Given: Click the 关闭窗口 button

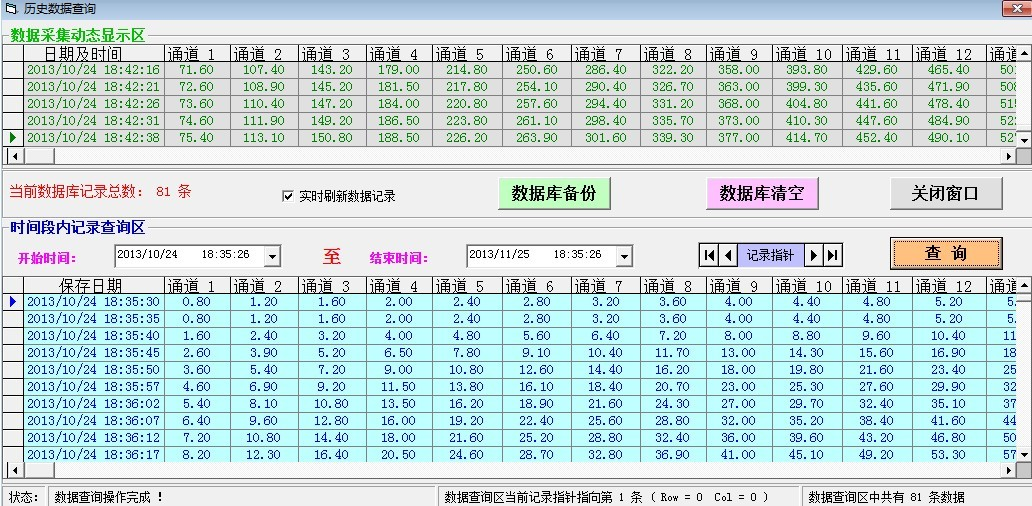Looking at the screenshot, I should click(945, 193).
